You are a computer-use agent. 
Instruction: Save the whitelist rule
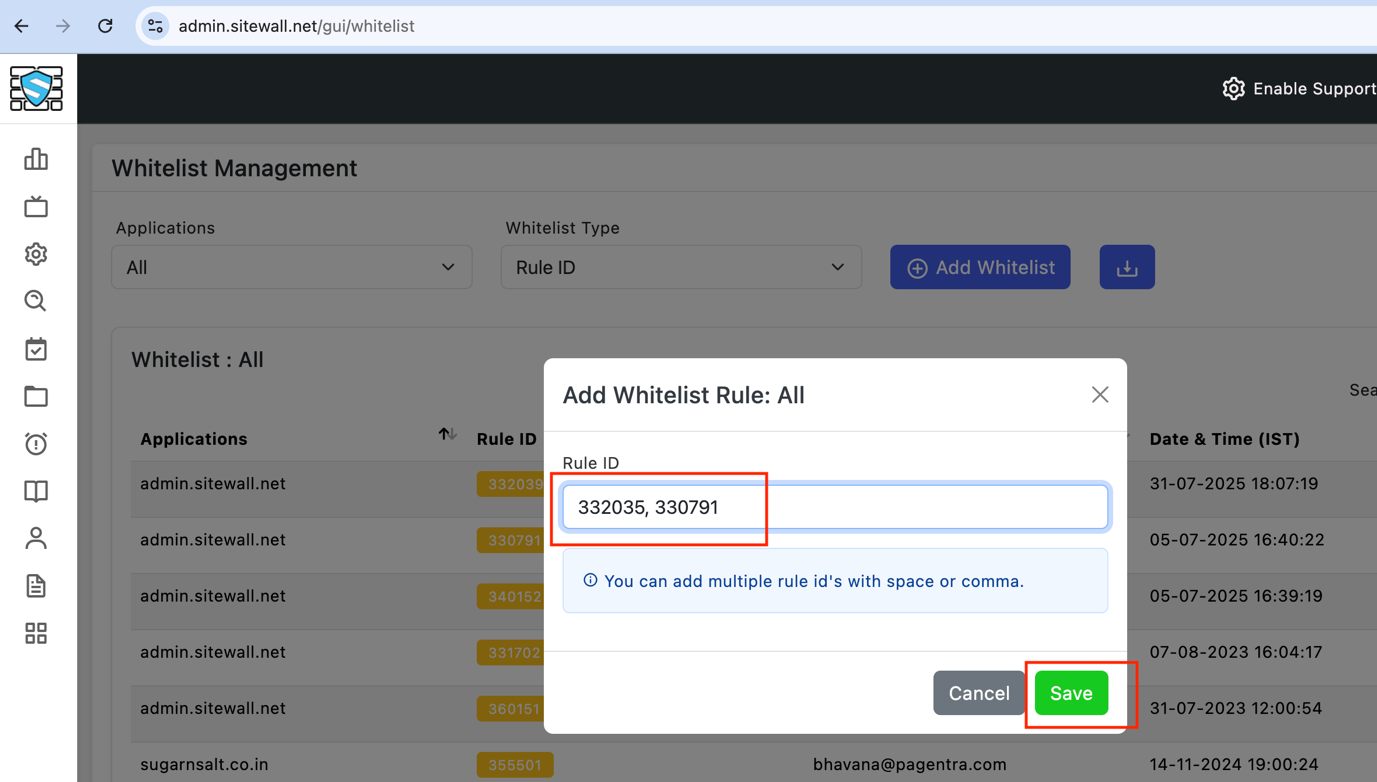click(x=1071, y=693)
